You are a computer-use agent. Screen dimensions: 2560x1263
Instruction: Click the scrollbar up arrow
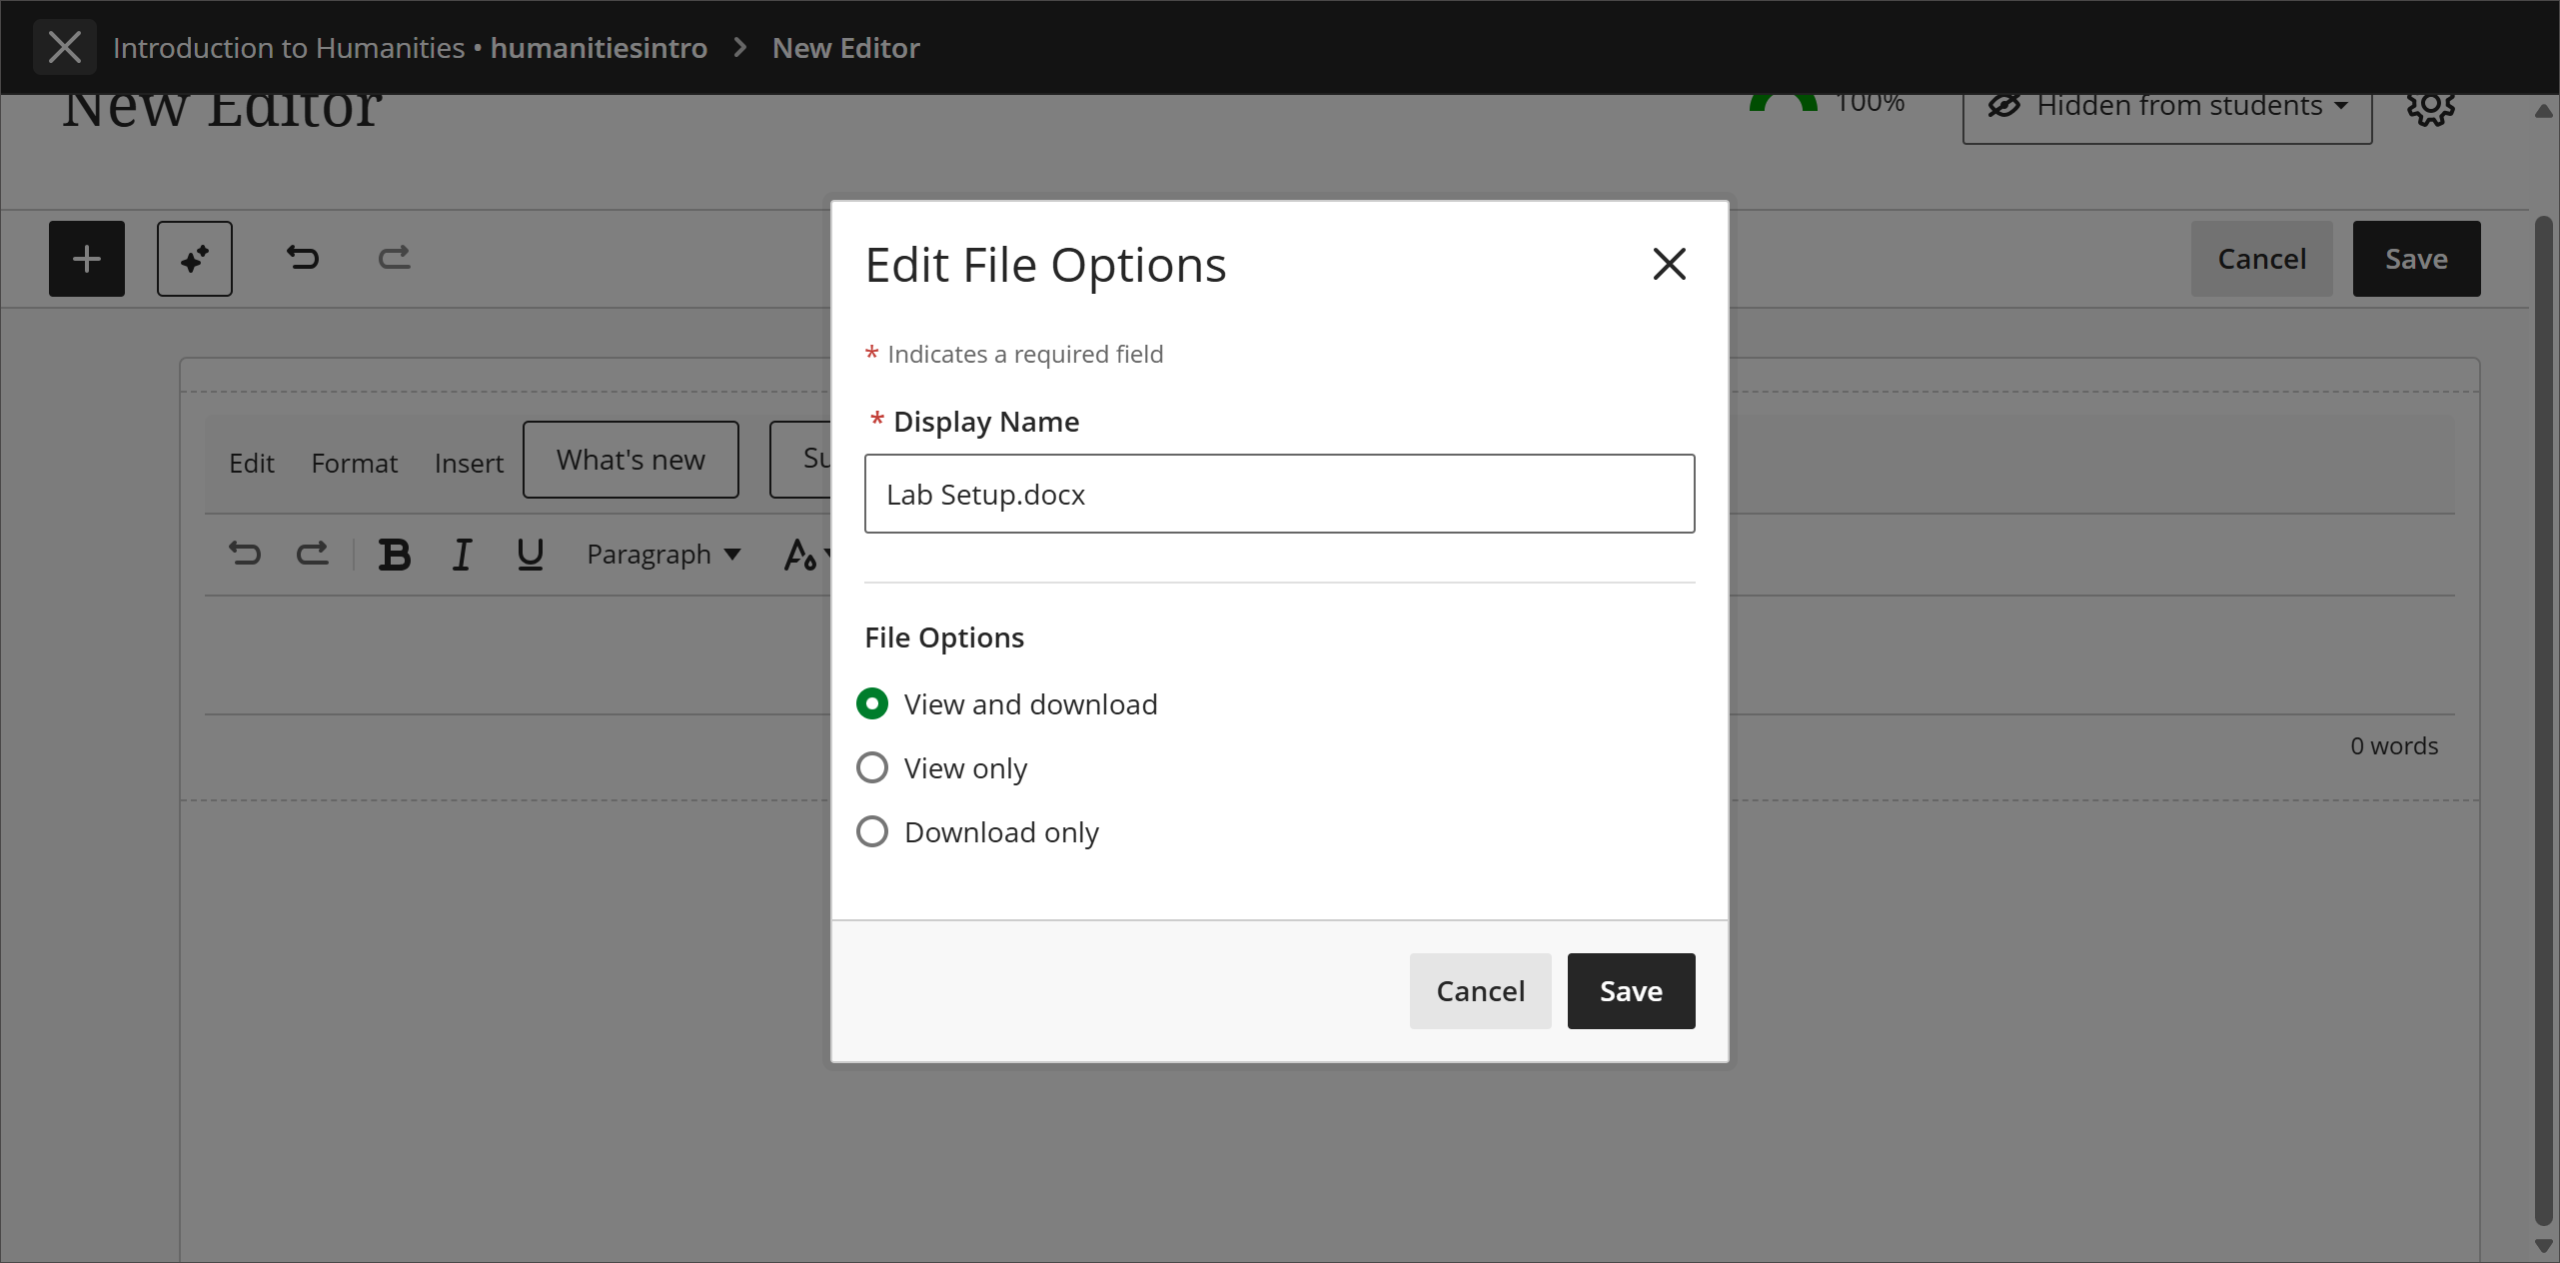coord(2543,111)
